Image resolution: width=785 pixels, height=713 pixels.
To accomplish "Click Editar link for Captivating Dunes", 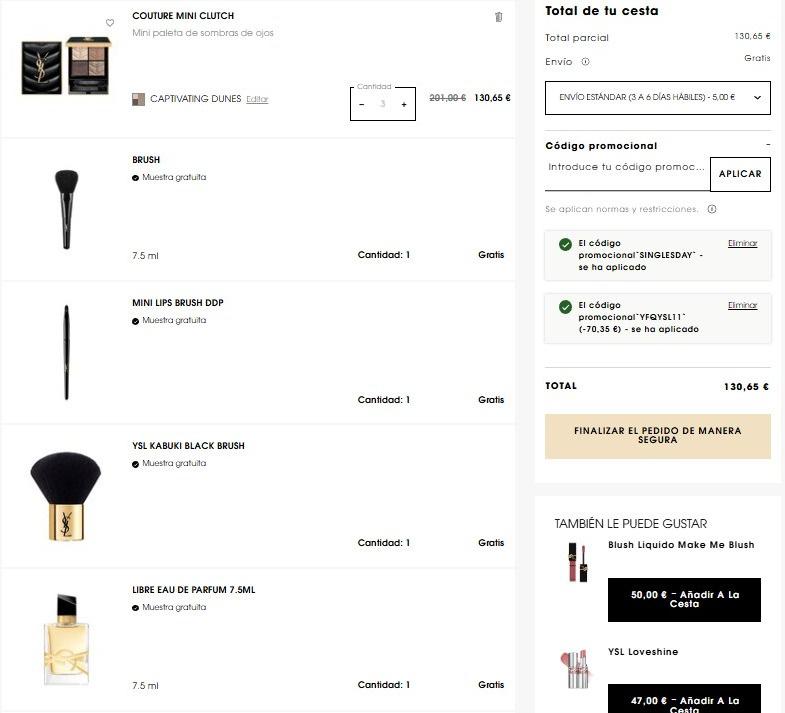I will (257, 99).
